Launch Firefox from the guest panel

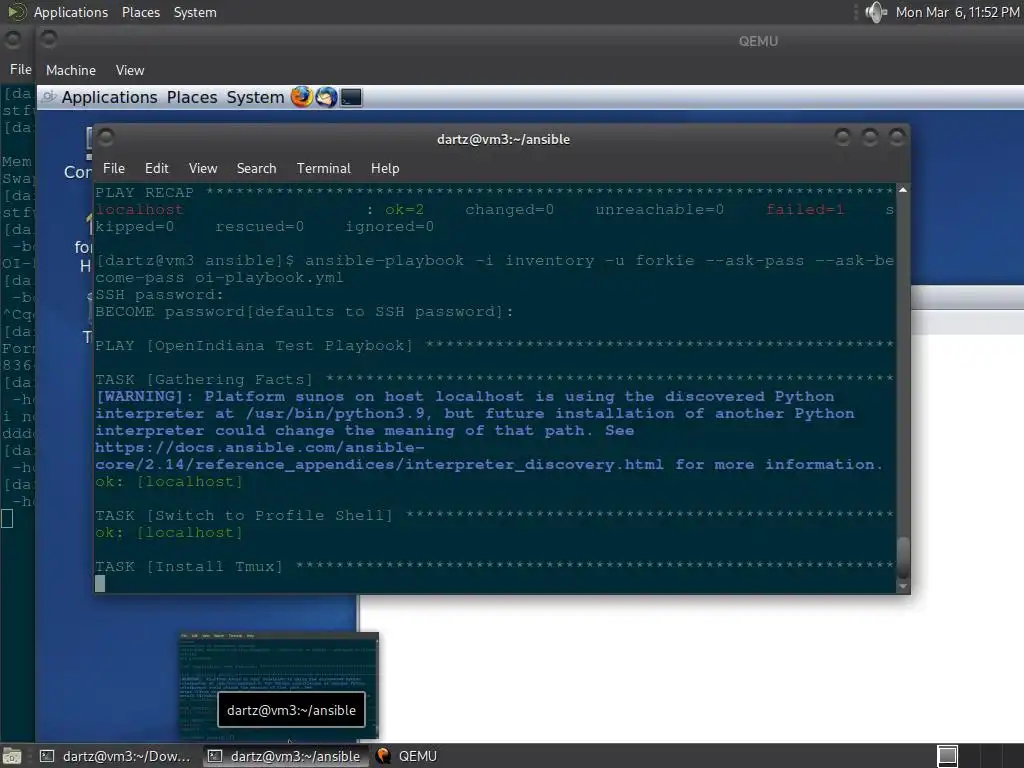(x=302, y=97)
